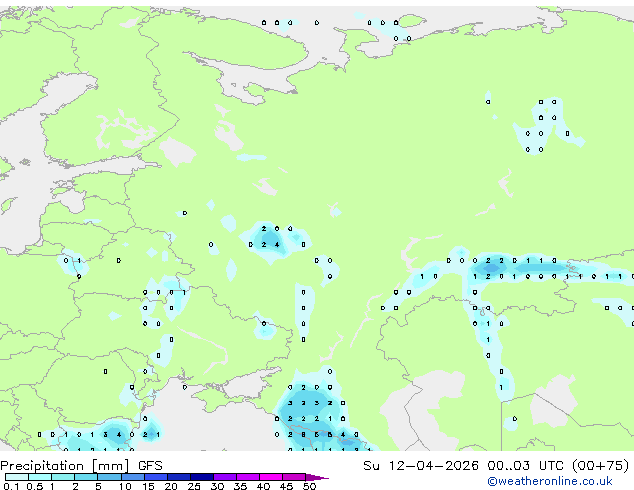Viewport: 634px width, 490px height.
Task: Pick the 10–15 mm blue legend swatch
Action: tap(132, 477)
